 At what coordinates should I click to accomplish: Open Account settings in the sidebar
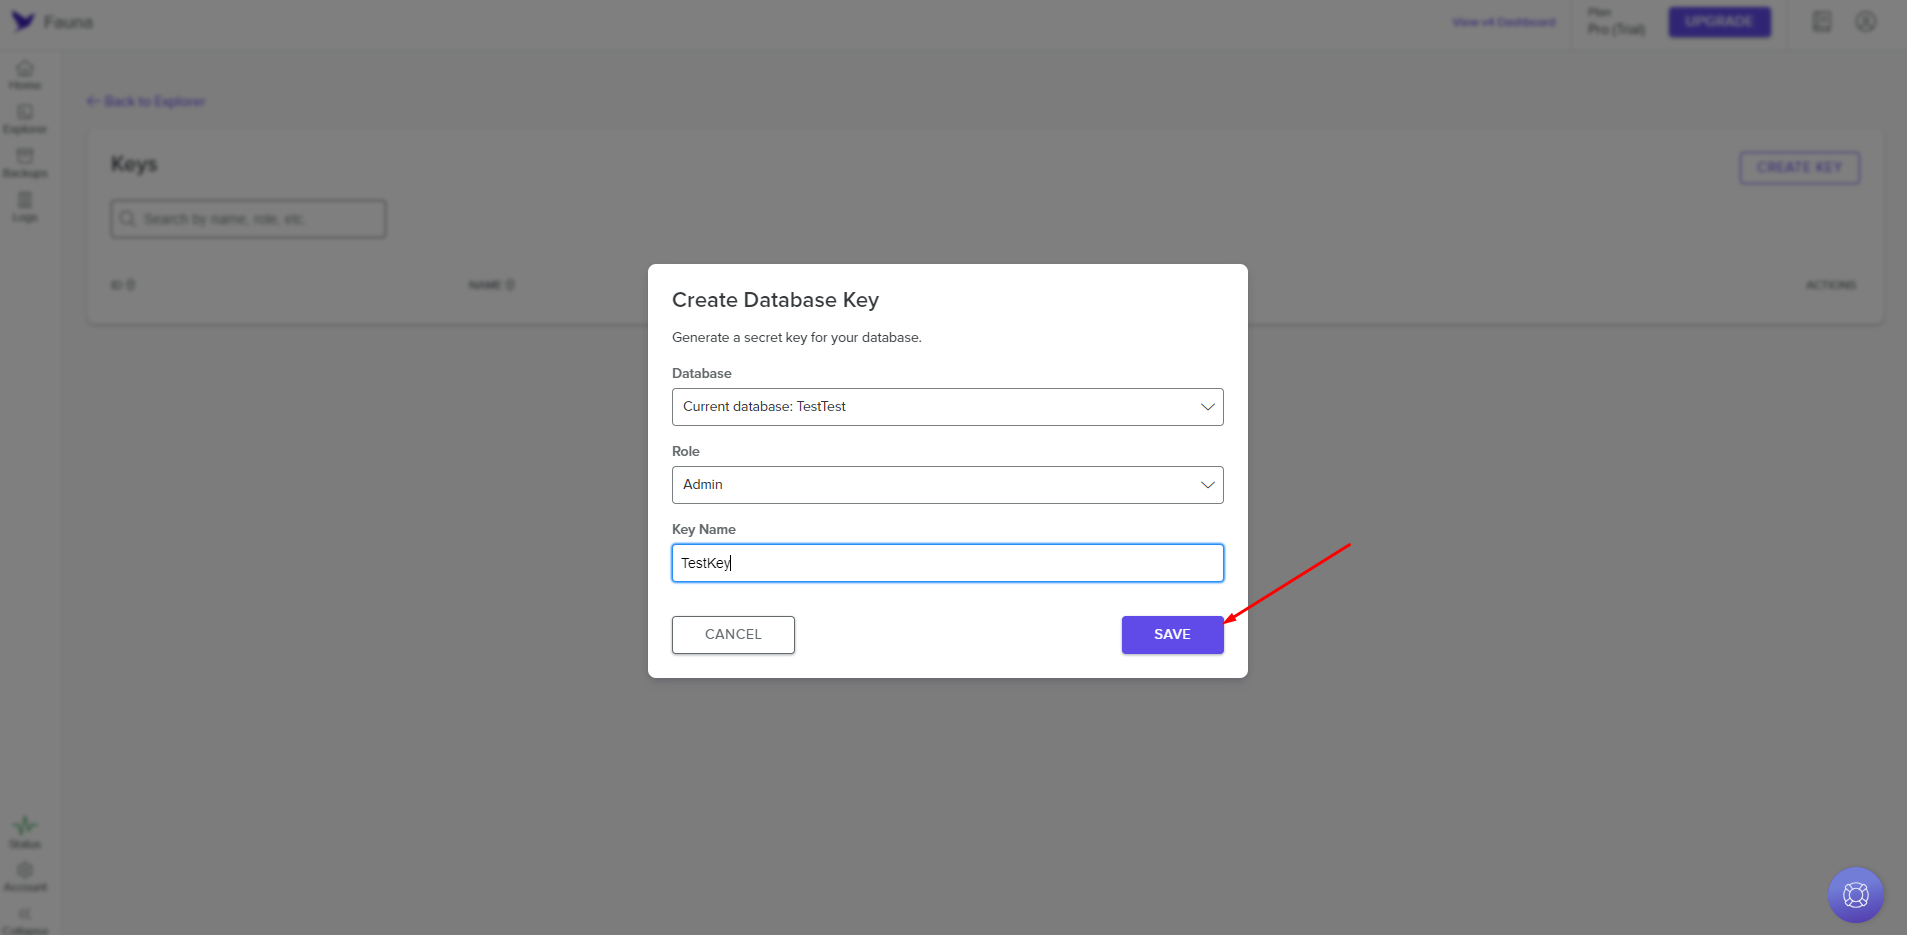[x=25, y=876]
